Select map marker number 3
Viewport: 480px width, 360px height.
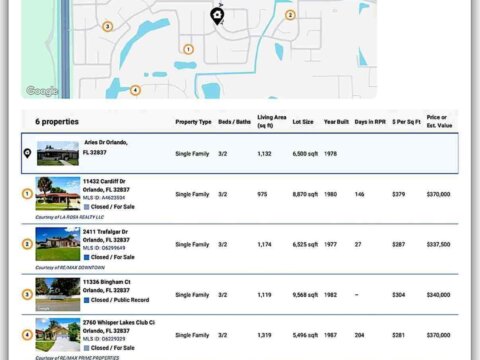click(107, 26)
